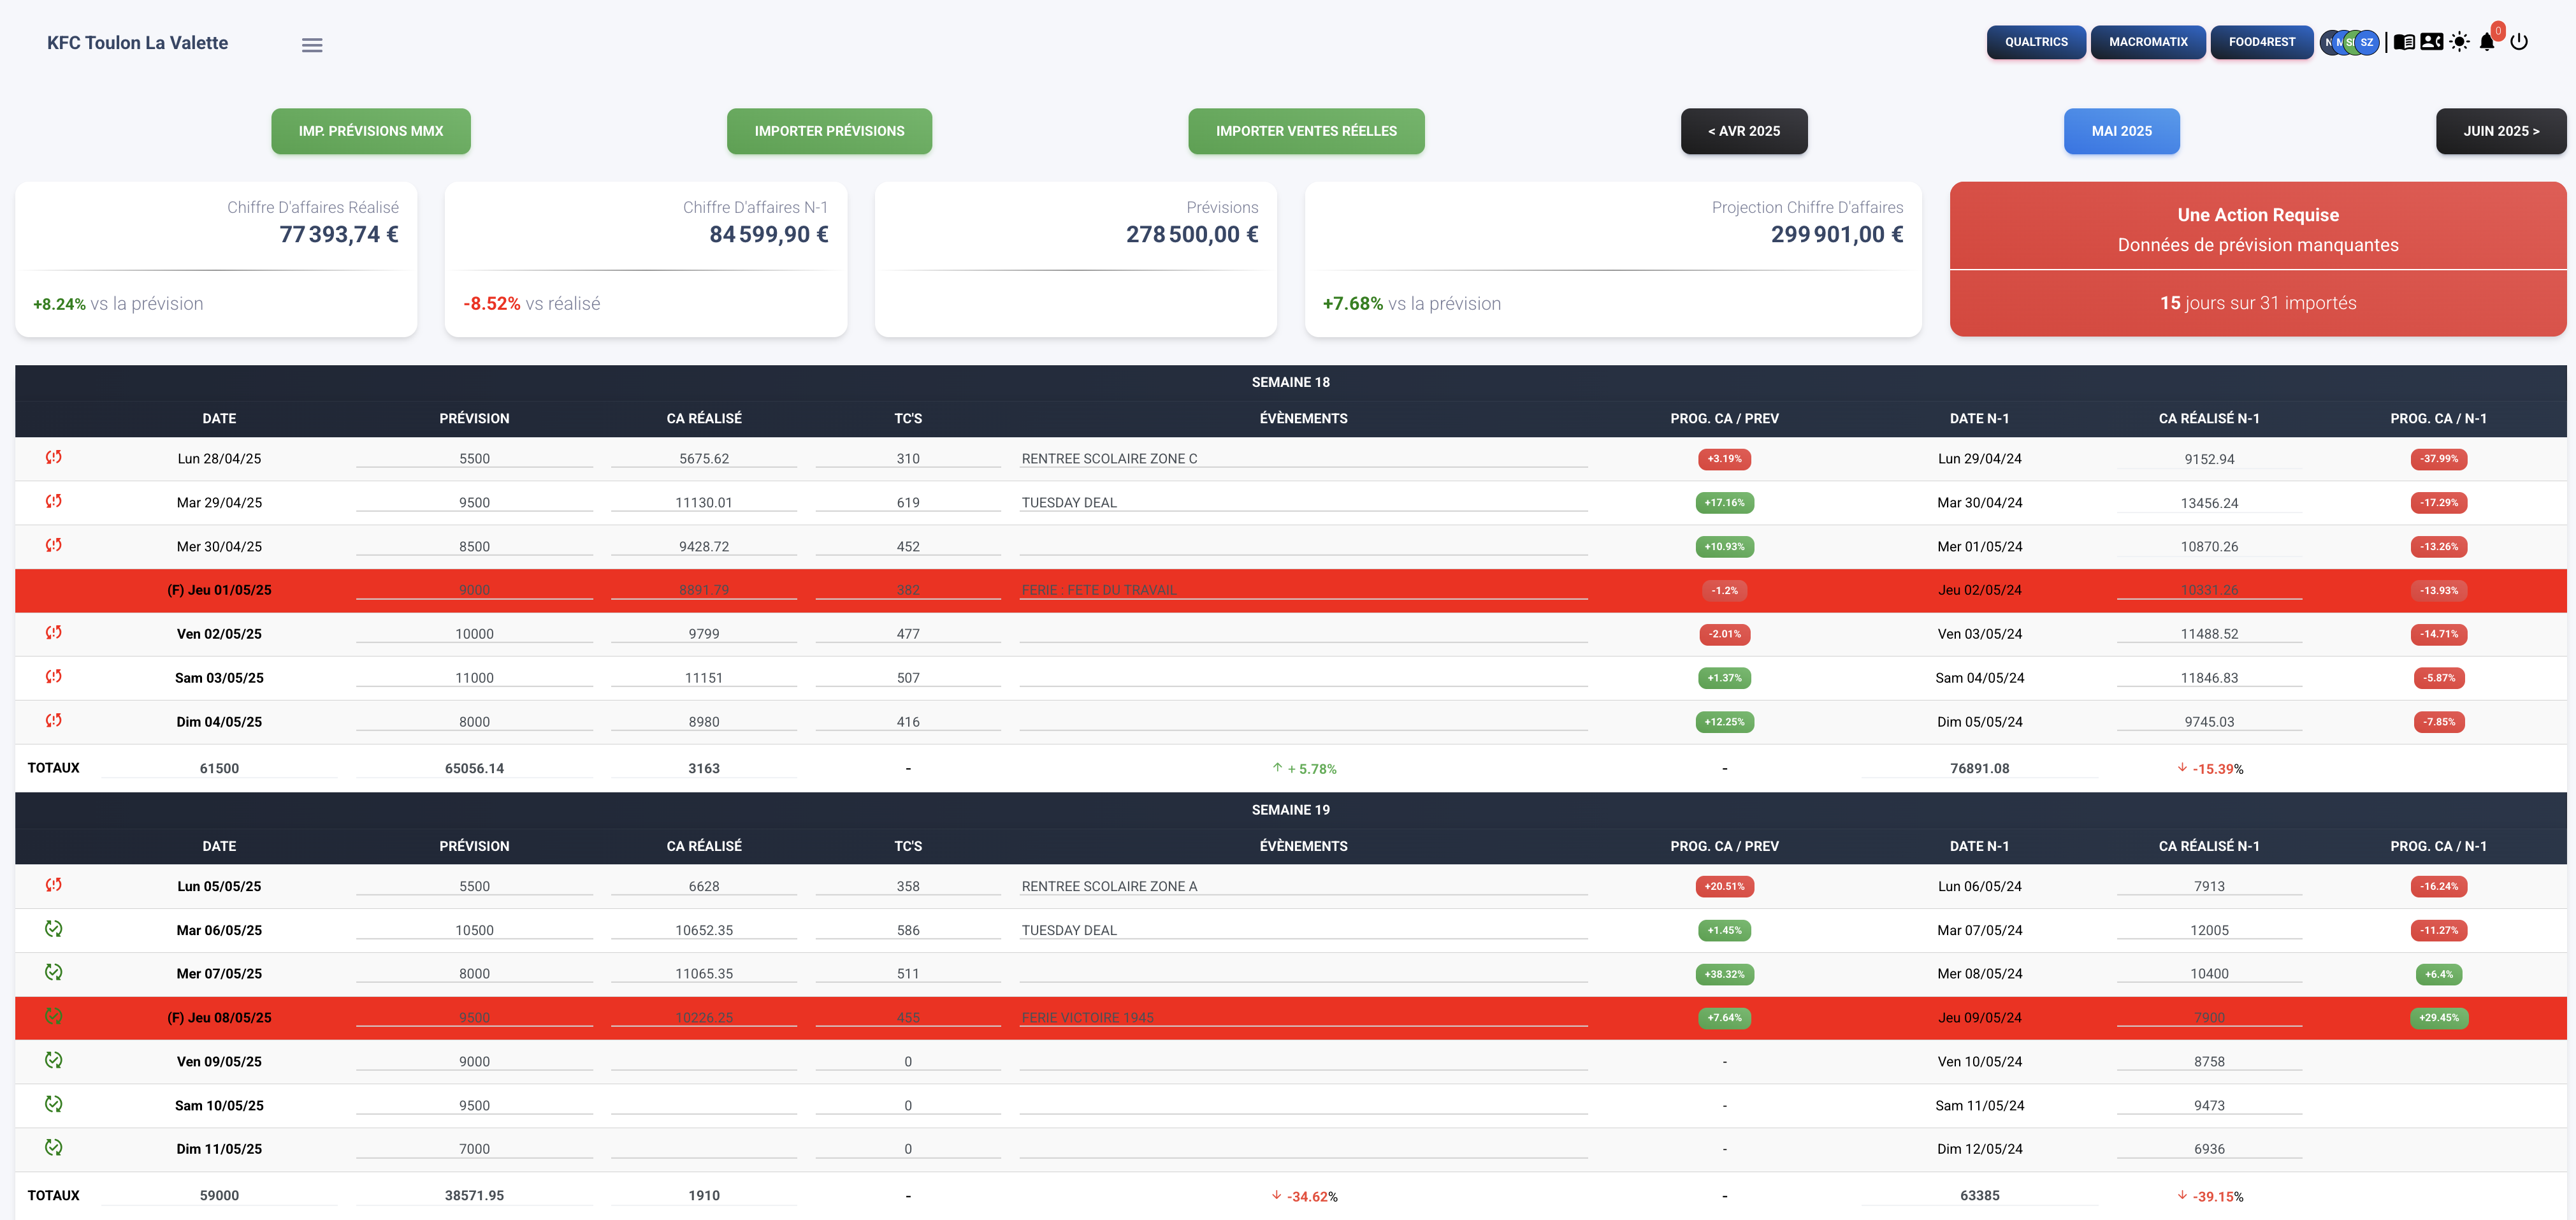Click the (F) Jeu 01/05/25 date cell
Viewport: 2576px width, 1220px height.
[219, 590]
